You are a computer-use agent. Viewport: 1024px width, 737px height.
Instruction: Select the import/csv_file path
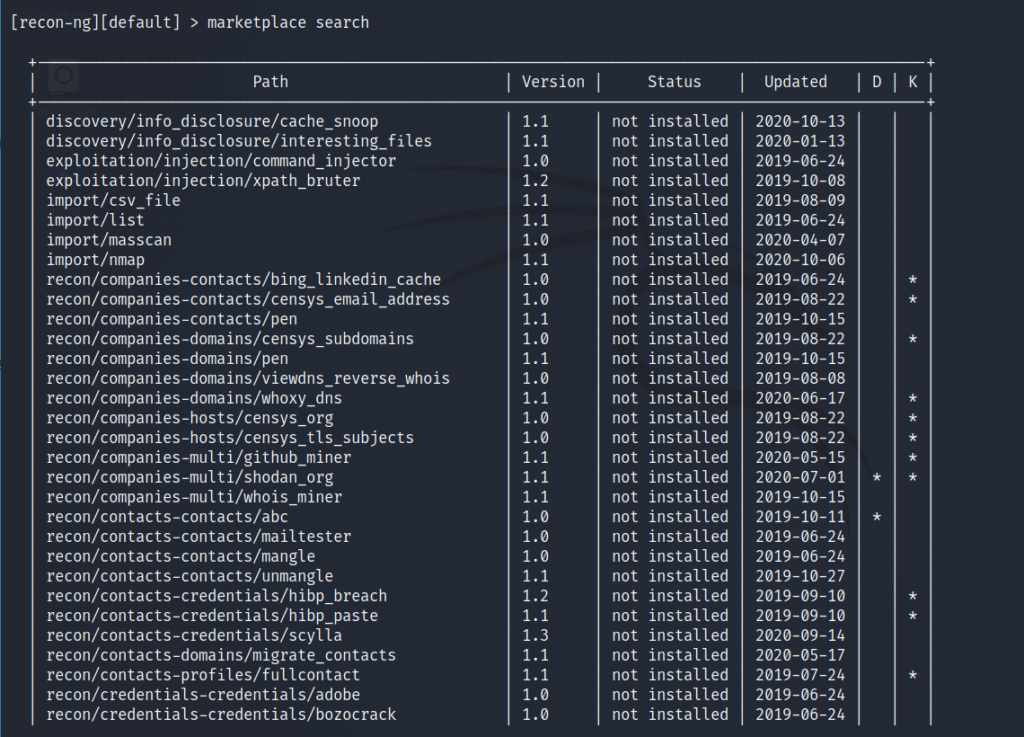pos(113,200)
